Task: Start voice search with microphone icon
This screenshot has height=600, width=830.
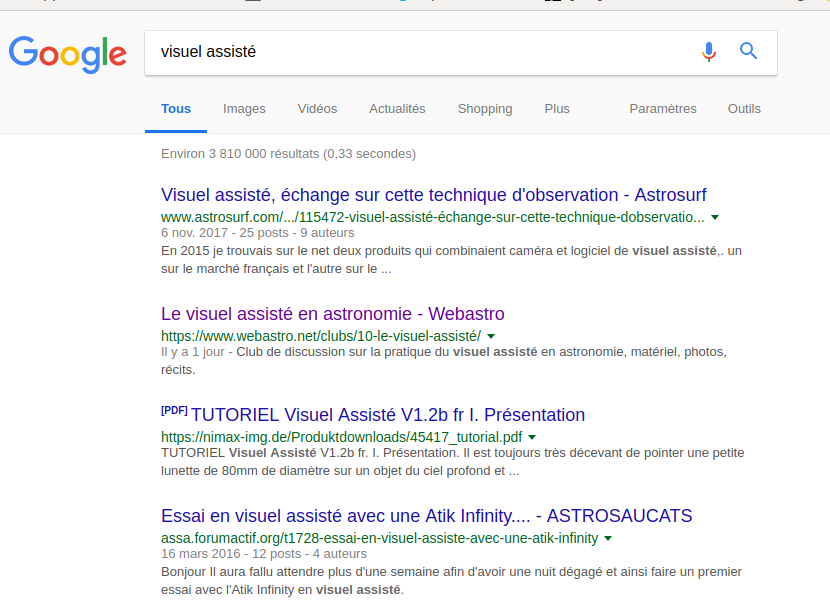Action: click(709, 51)
